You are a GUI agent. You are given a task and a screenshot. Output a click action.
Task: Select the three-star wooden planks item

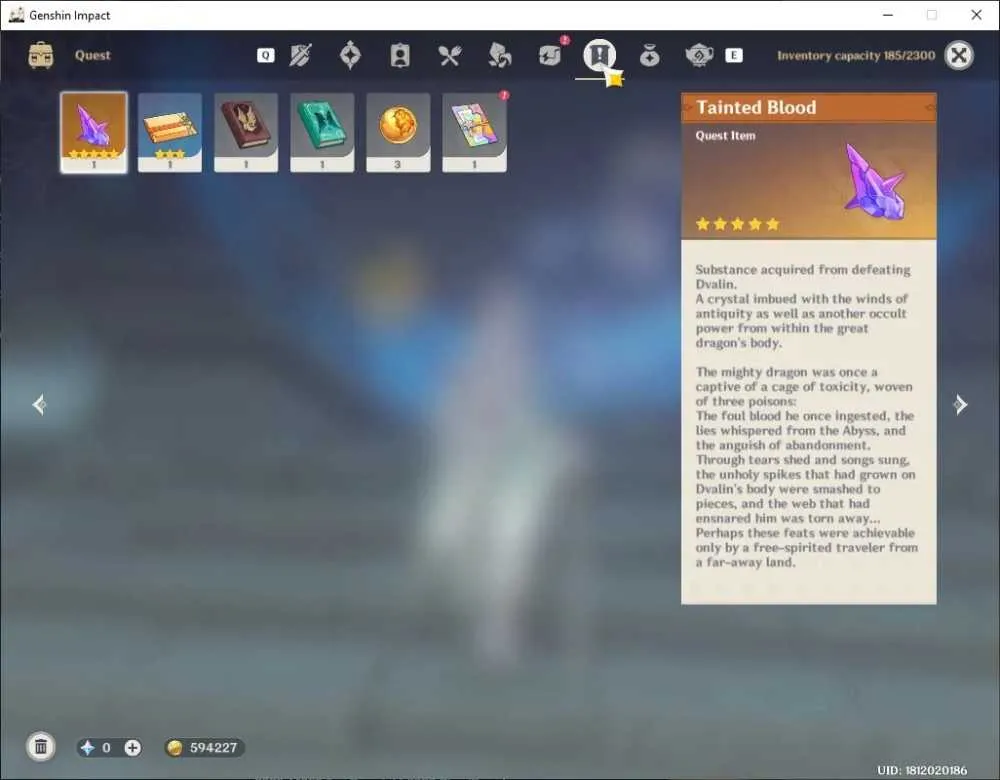(170, 132)
